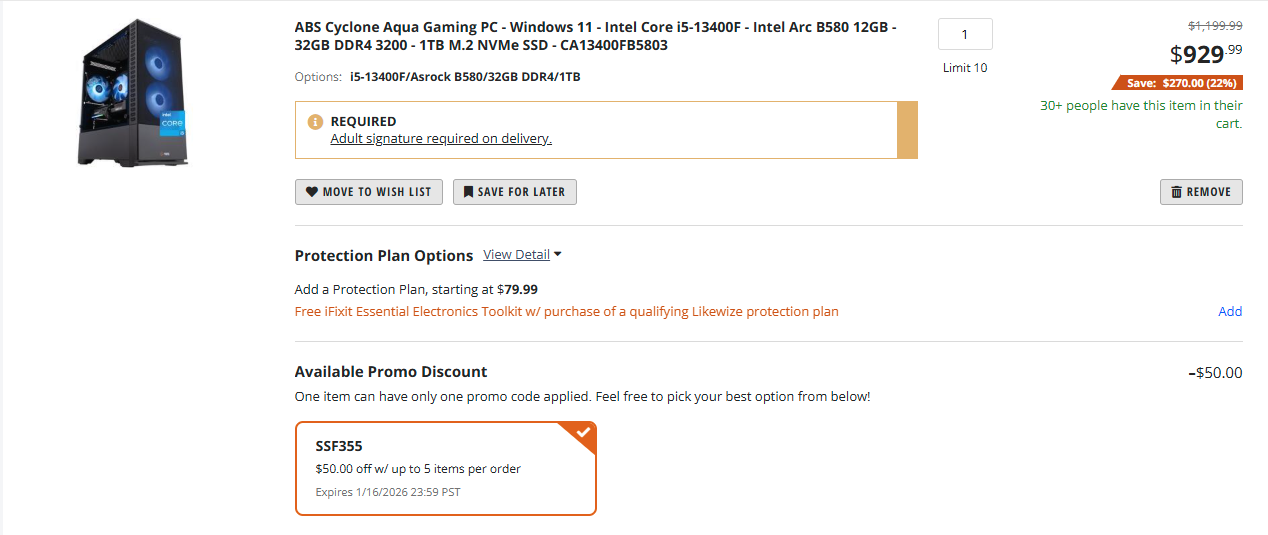Click the Protection Plan Options heading
The image size is (1268, 535).
click(384, 256)
